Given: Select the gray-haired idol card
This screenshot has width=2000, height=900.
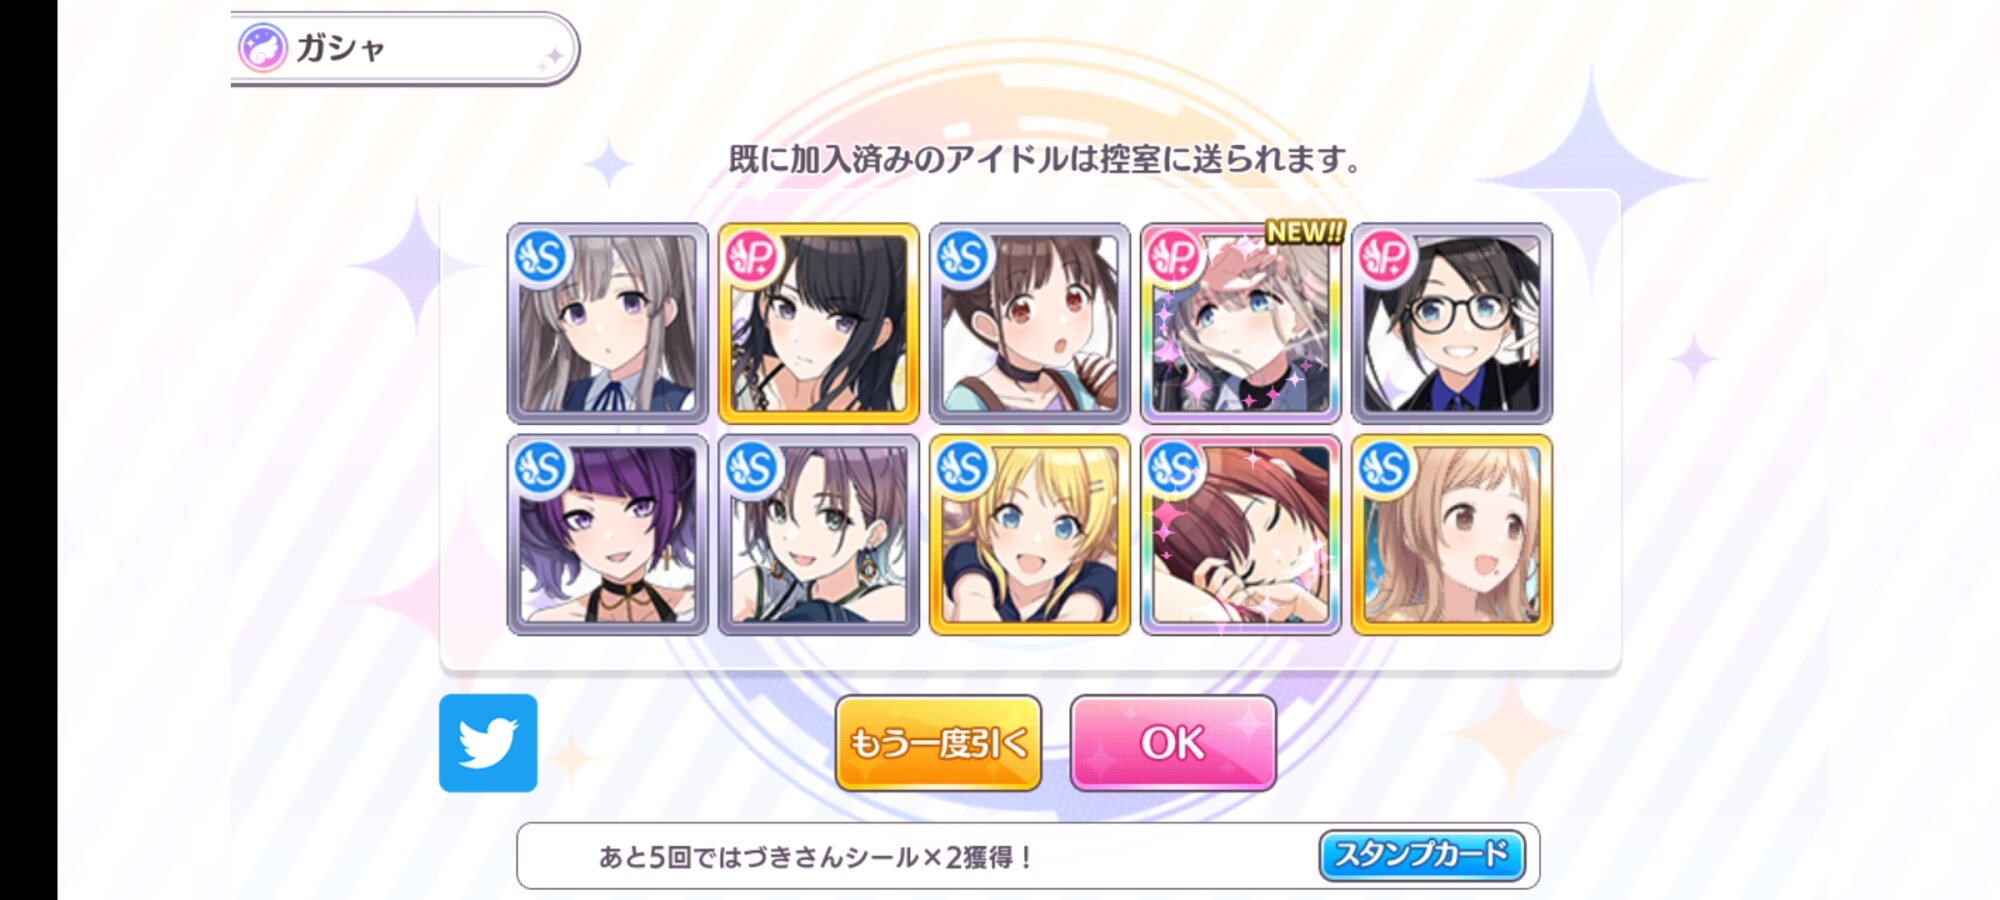Looking at the screenshot, I should [608, 323].
